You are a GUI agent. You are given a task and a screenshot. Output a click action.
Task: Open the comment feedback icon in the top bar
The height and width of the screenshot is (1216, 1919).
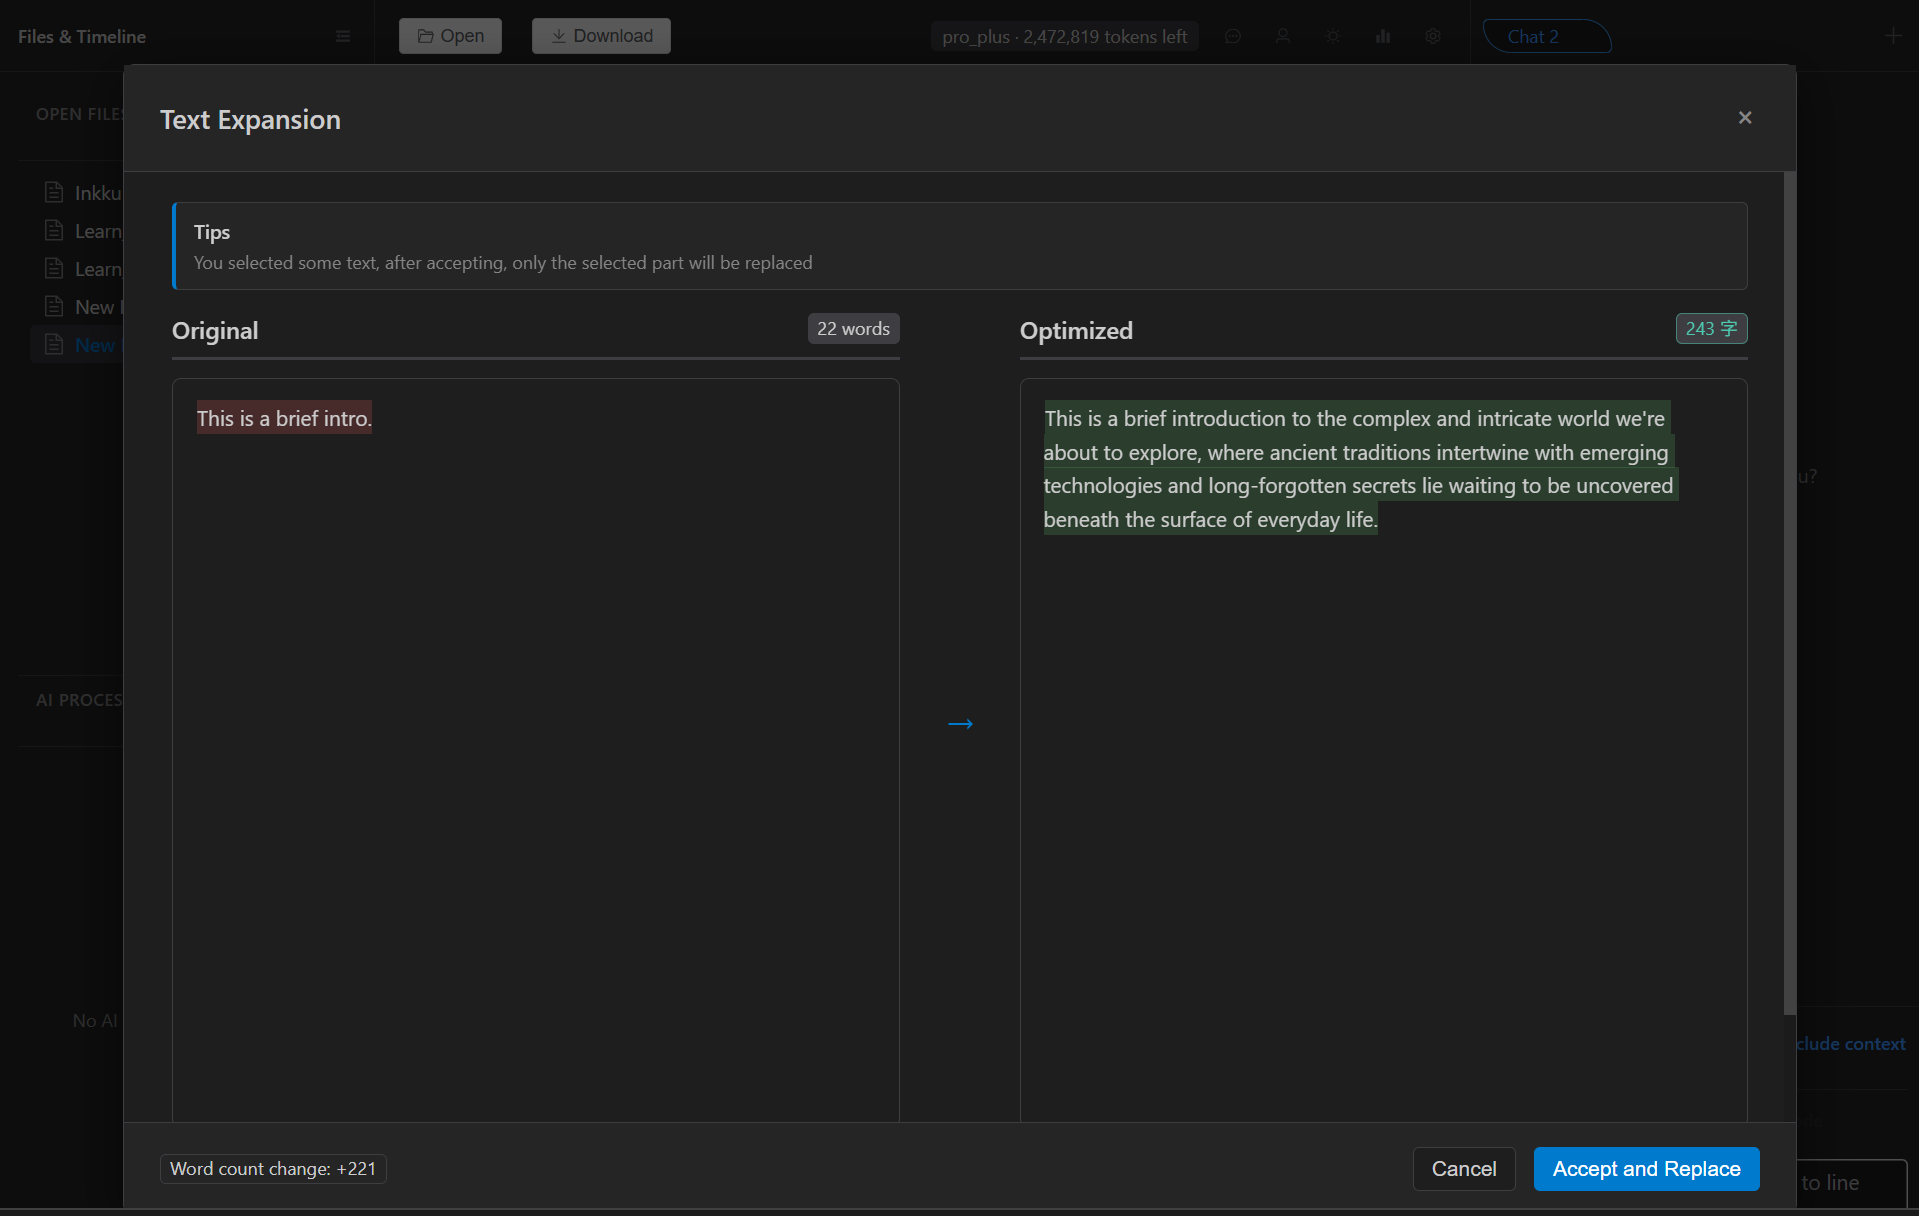[x=1232, y=36]
